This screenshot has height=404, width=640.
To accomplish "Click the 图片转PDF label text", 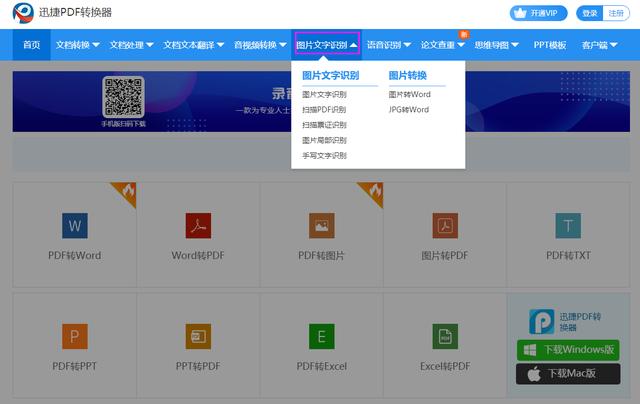I will 445,255.
